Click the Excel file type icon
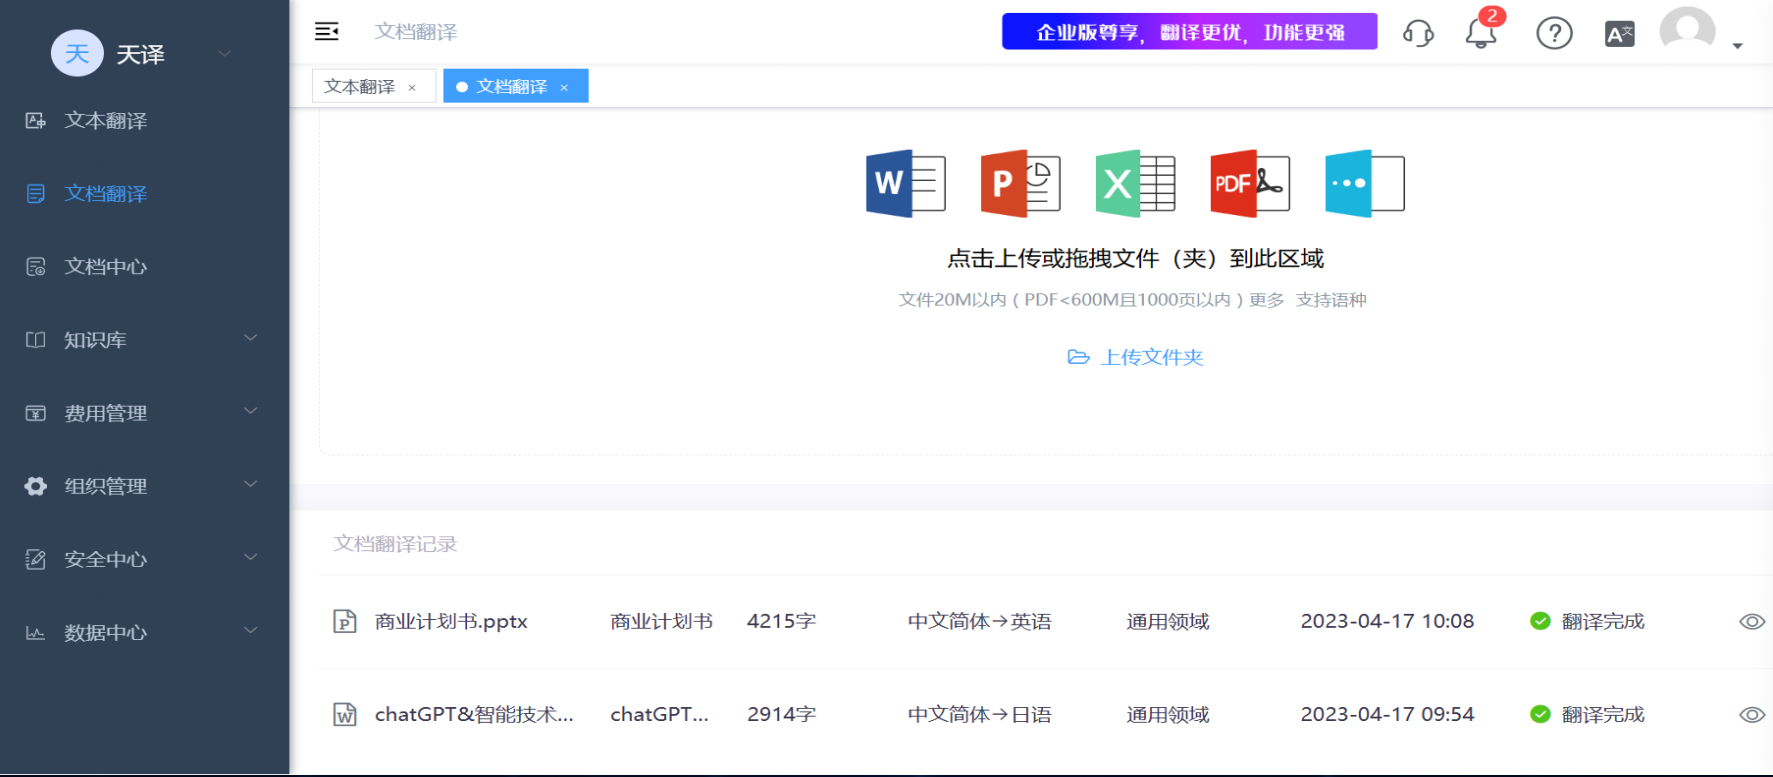This screenshot has width=1773, height=777. point(1135,183)
